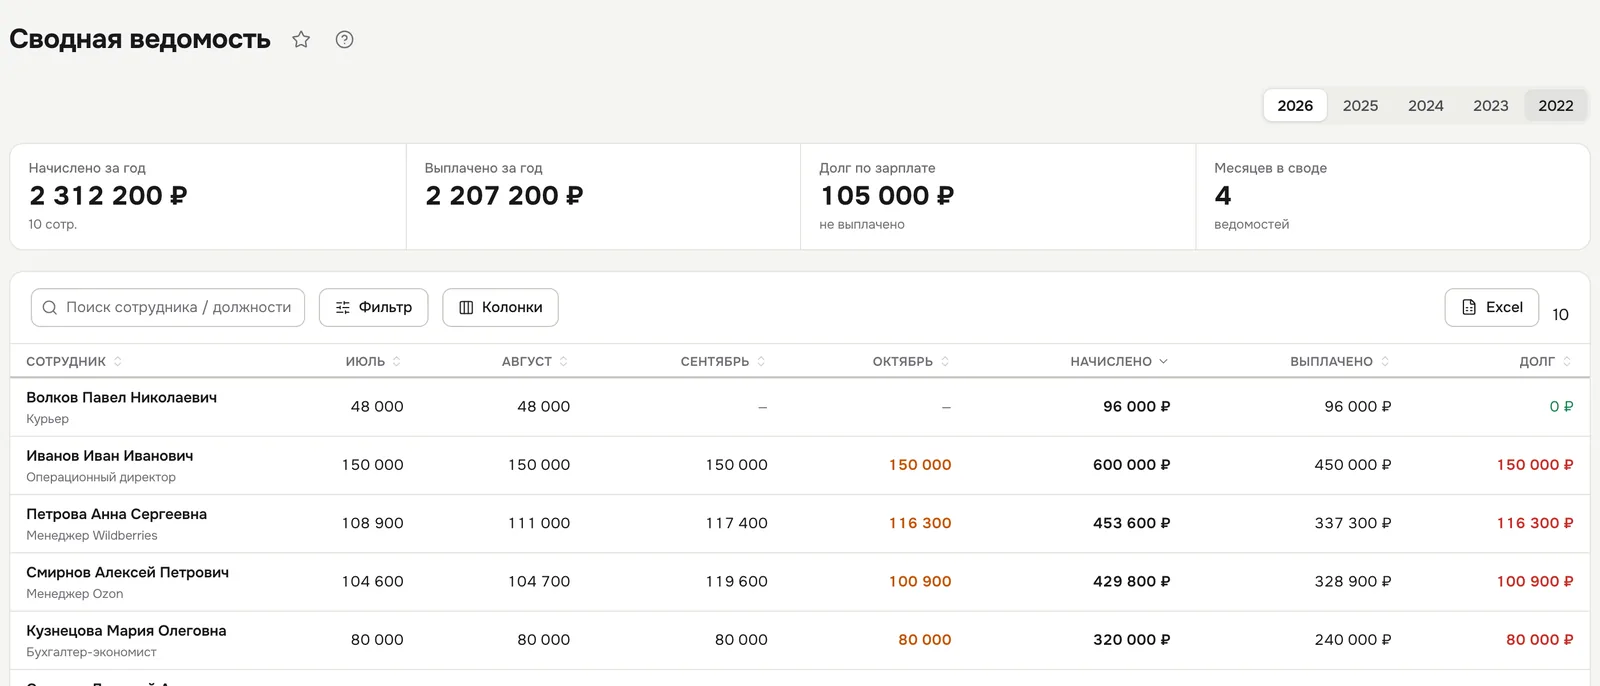Switch to the 2025 year tab
This screenshot has height=686, width=1600.
(x=1360, y=106)
